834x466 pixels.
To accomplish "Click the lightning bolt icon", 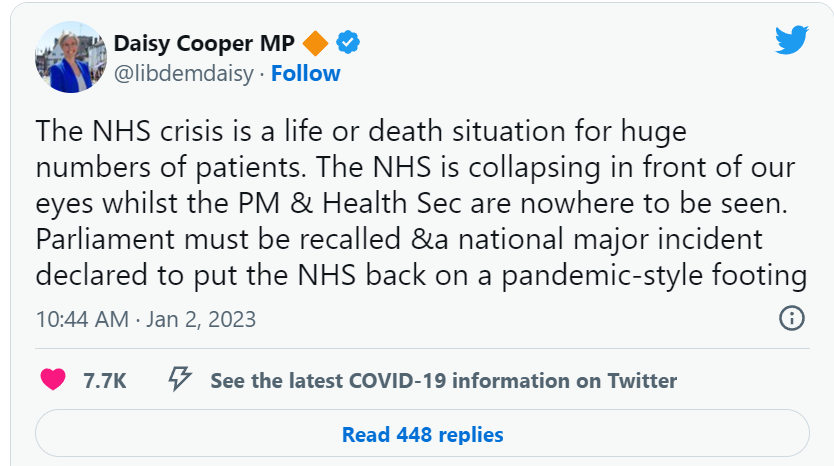I will (179, 380).
